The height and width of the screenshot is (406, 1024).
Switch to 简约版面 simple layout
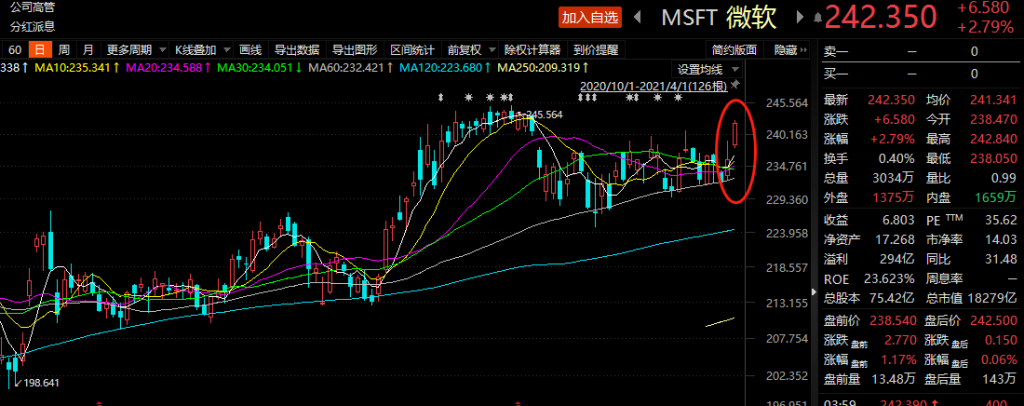pos(735,50)
